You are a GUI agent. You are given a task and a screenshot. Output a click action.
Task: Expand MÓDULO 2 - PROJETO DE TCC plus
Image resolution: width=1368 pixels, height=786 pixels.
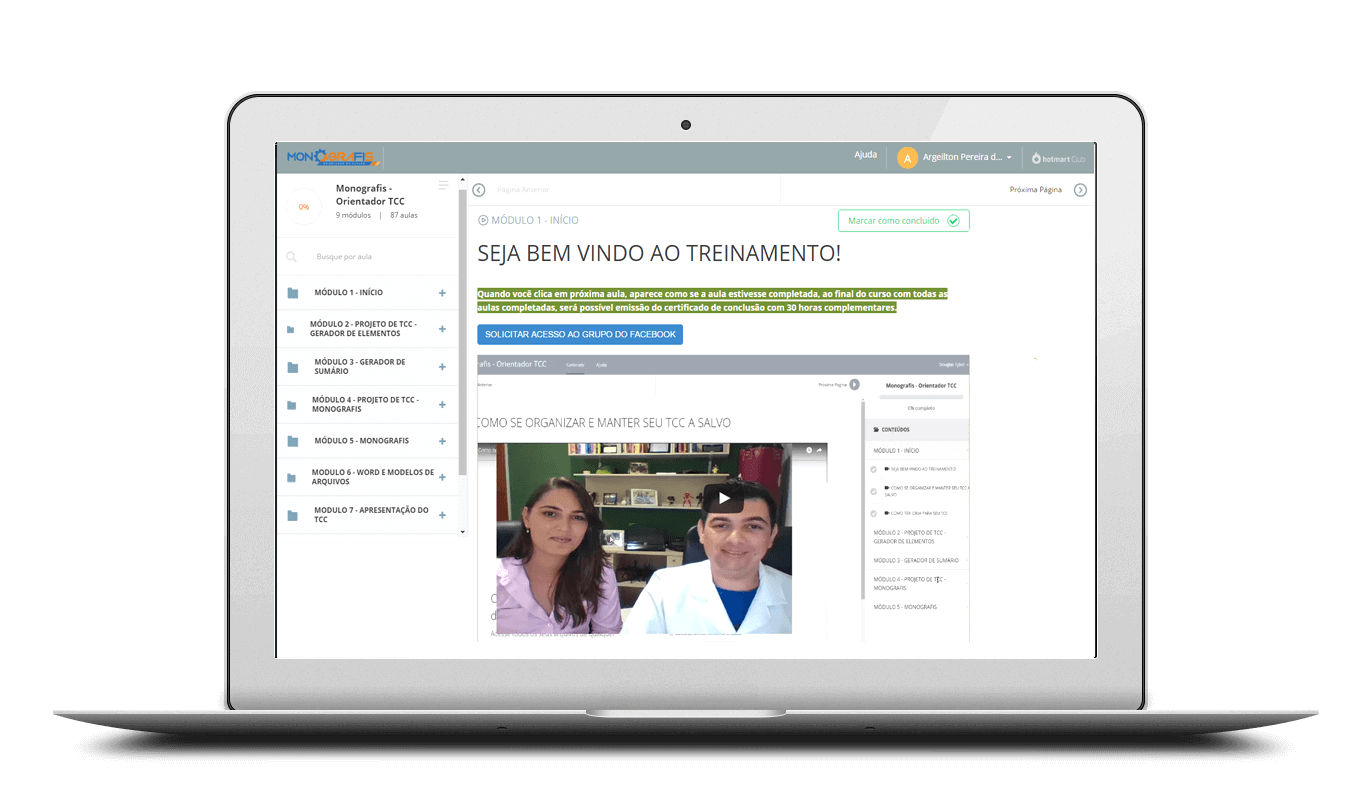(442, 329)
